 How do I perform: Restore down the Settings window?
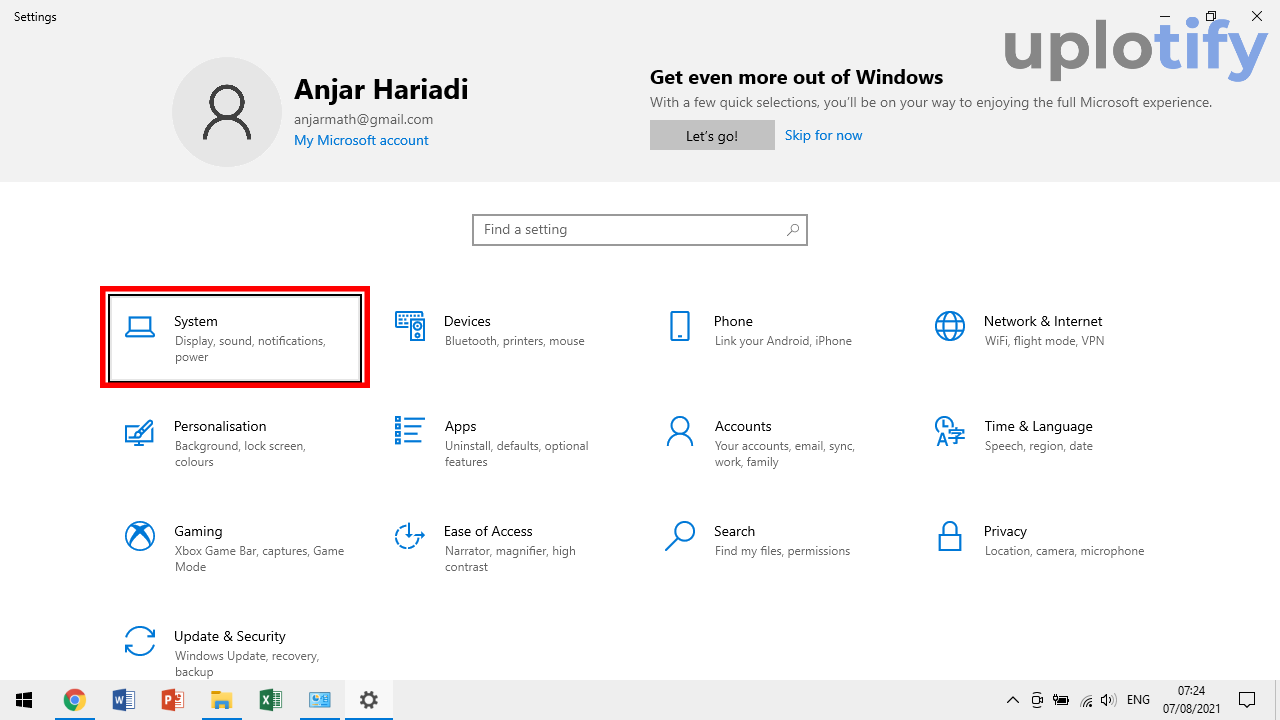pyautogui.click(x=1211, y=16)
